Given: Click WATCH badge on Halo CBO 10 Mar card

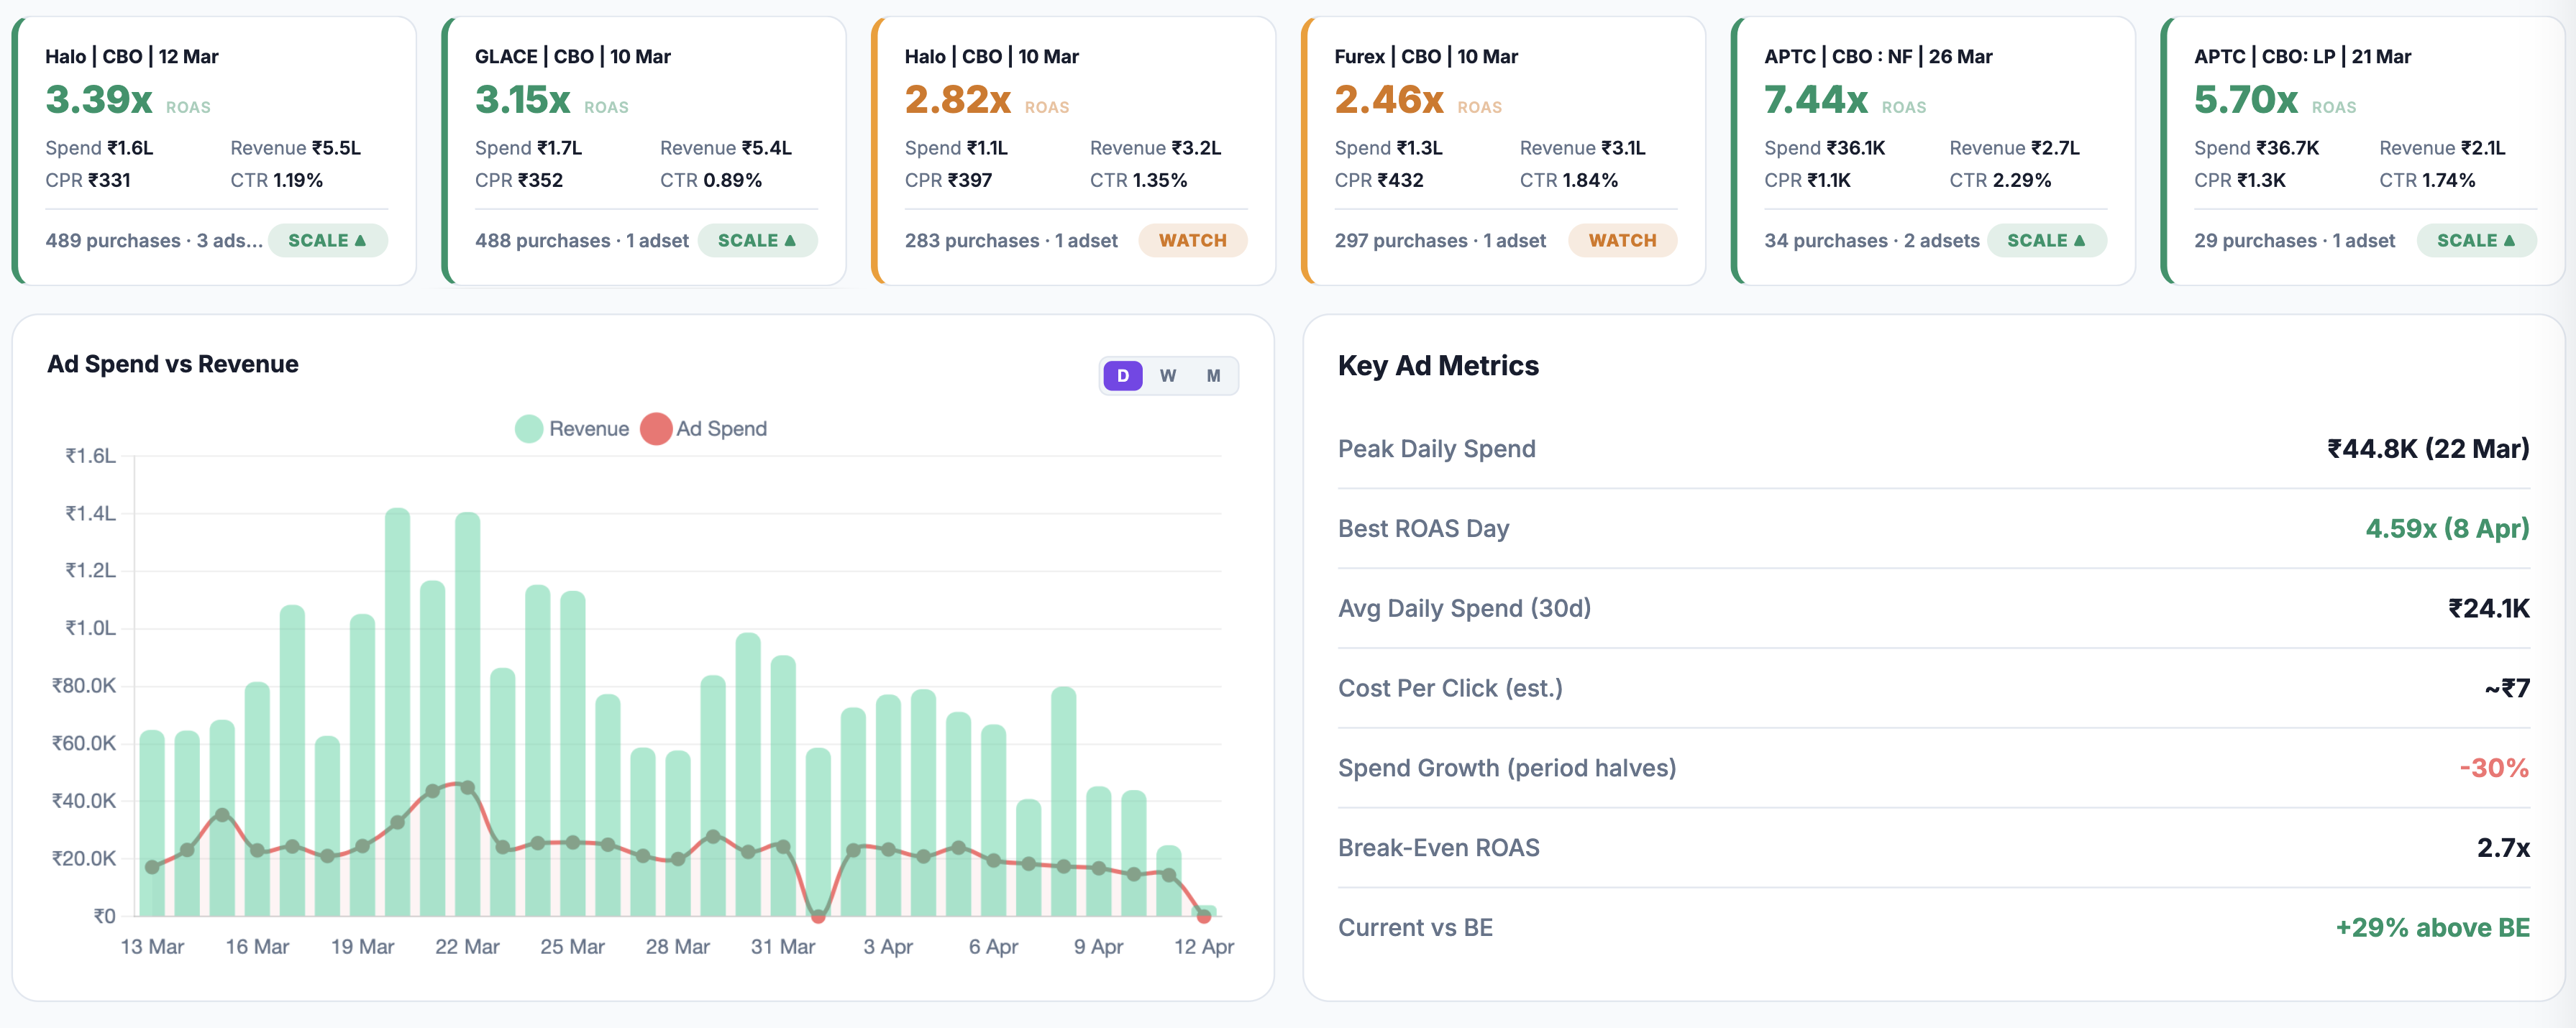Looking at the screenshot, I should pos(1193,241).
